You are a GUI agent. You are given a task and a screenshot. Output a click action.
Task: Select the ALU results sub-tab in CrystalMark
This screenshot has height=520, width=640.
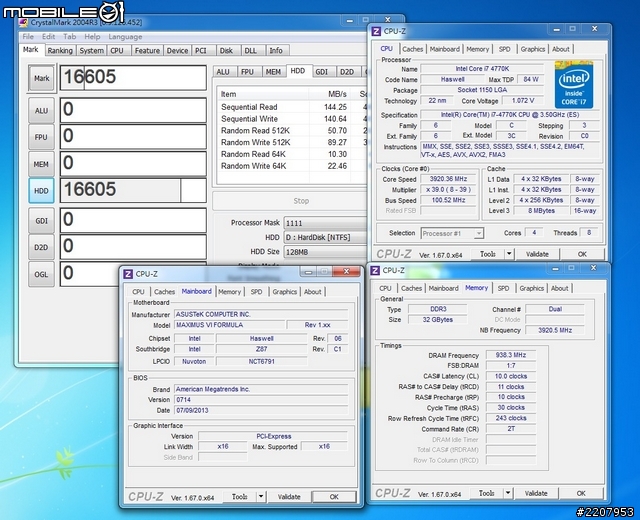[223, 72]
